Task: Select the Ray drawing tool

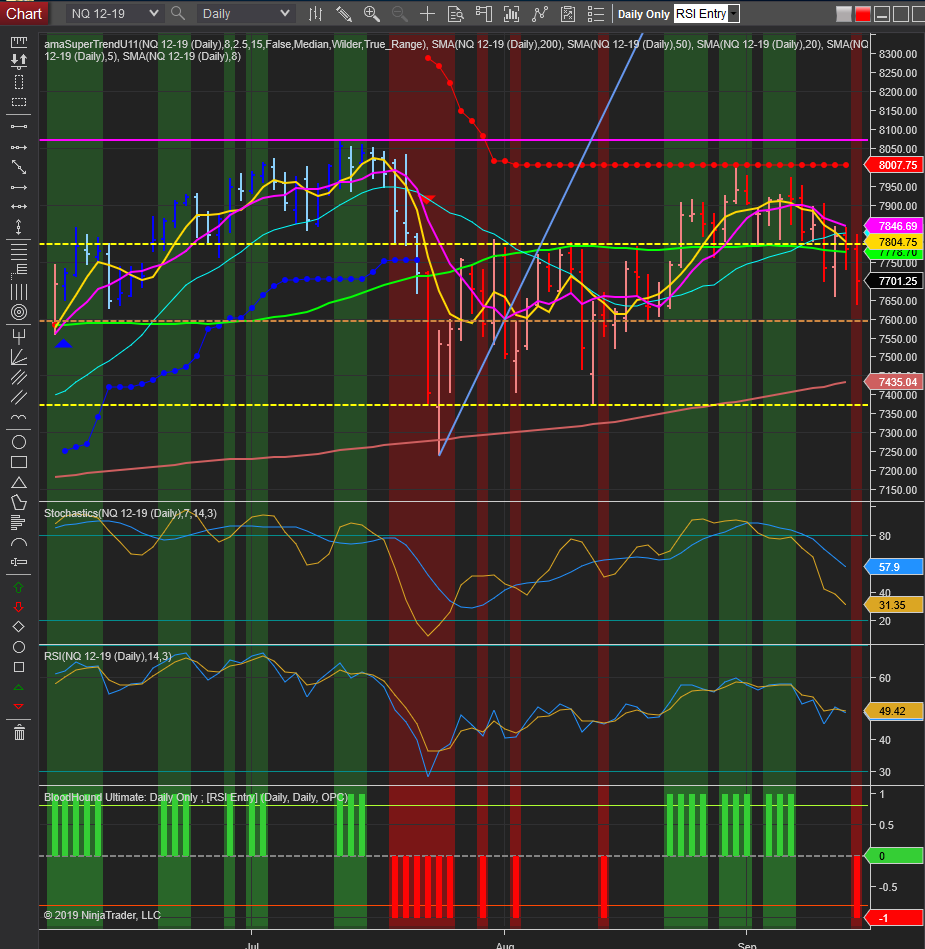Action: (x=19, y=147)
